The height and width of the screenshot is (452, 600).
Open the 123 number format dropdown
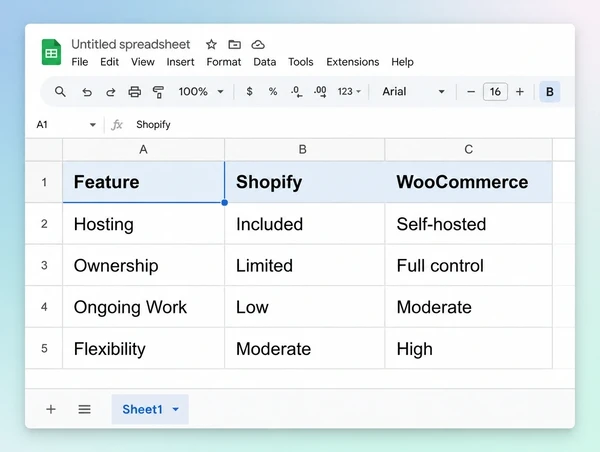(349, 92)
